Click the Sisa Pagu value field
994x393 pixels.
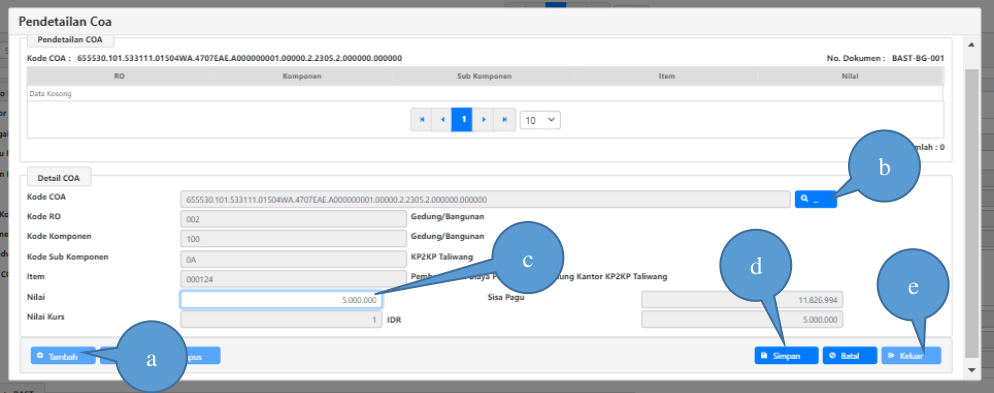[742, 300]
